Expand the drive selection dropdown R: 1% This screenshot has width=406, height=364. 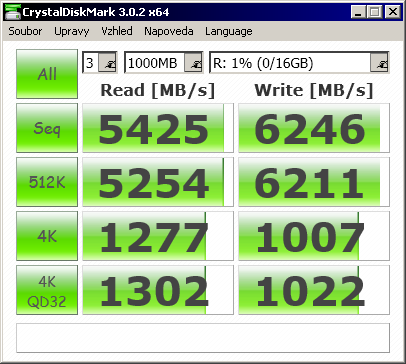pos(379,63)
